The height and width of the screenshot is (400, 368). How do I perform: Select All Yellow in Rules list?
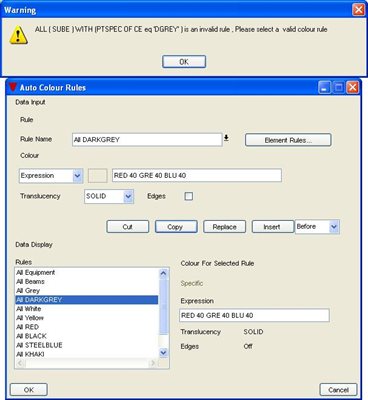coord(87,318)
